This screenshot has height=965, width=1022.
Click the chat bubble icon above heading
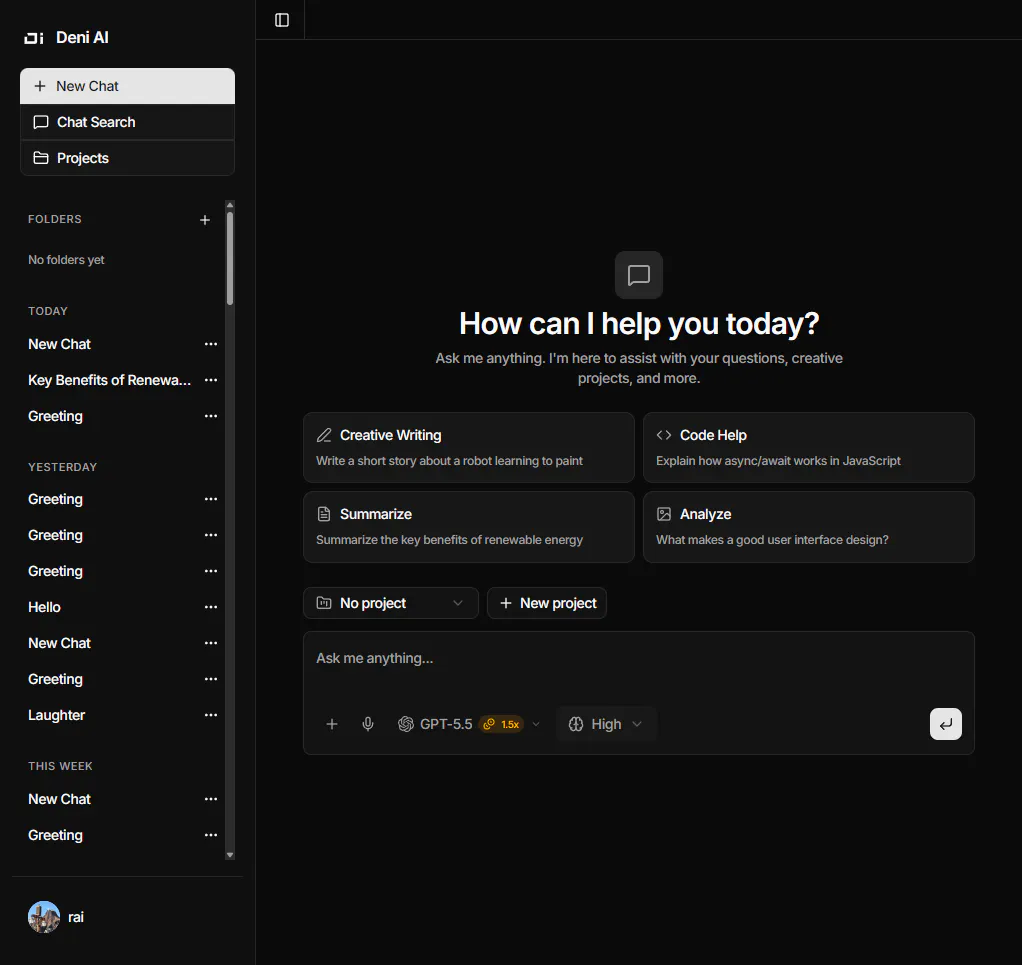(x=639, y=275)
